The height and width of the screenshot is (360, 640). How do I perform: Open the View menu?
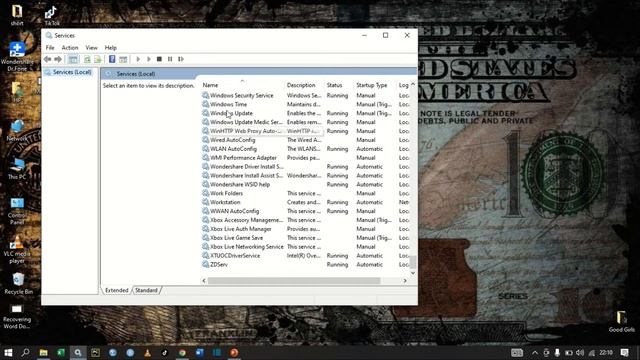coord(91,48)
